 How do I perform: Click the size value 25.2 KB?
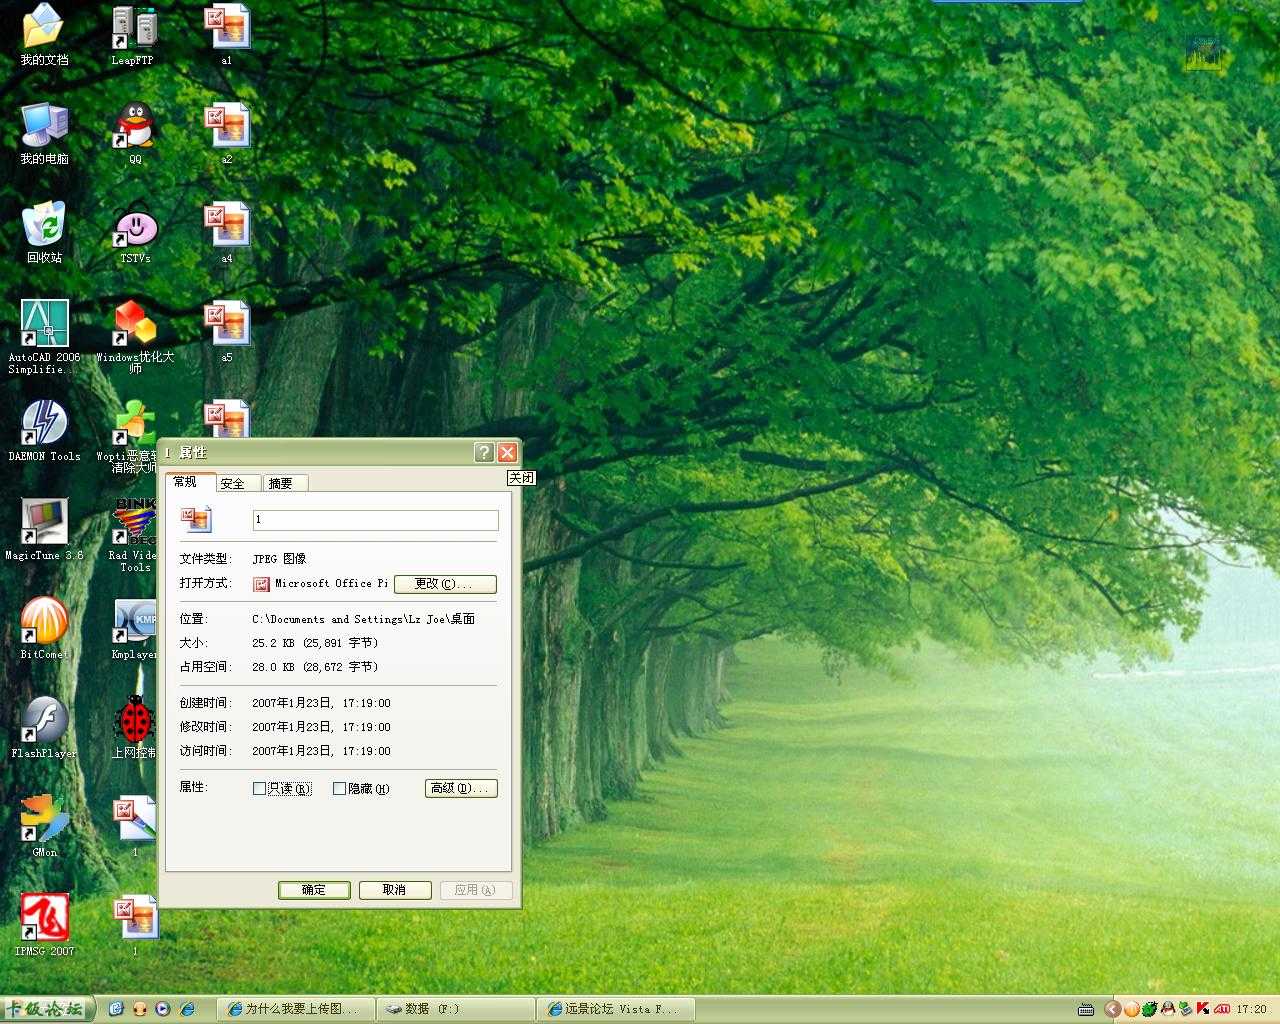(315, 643)
